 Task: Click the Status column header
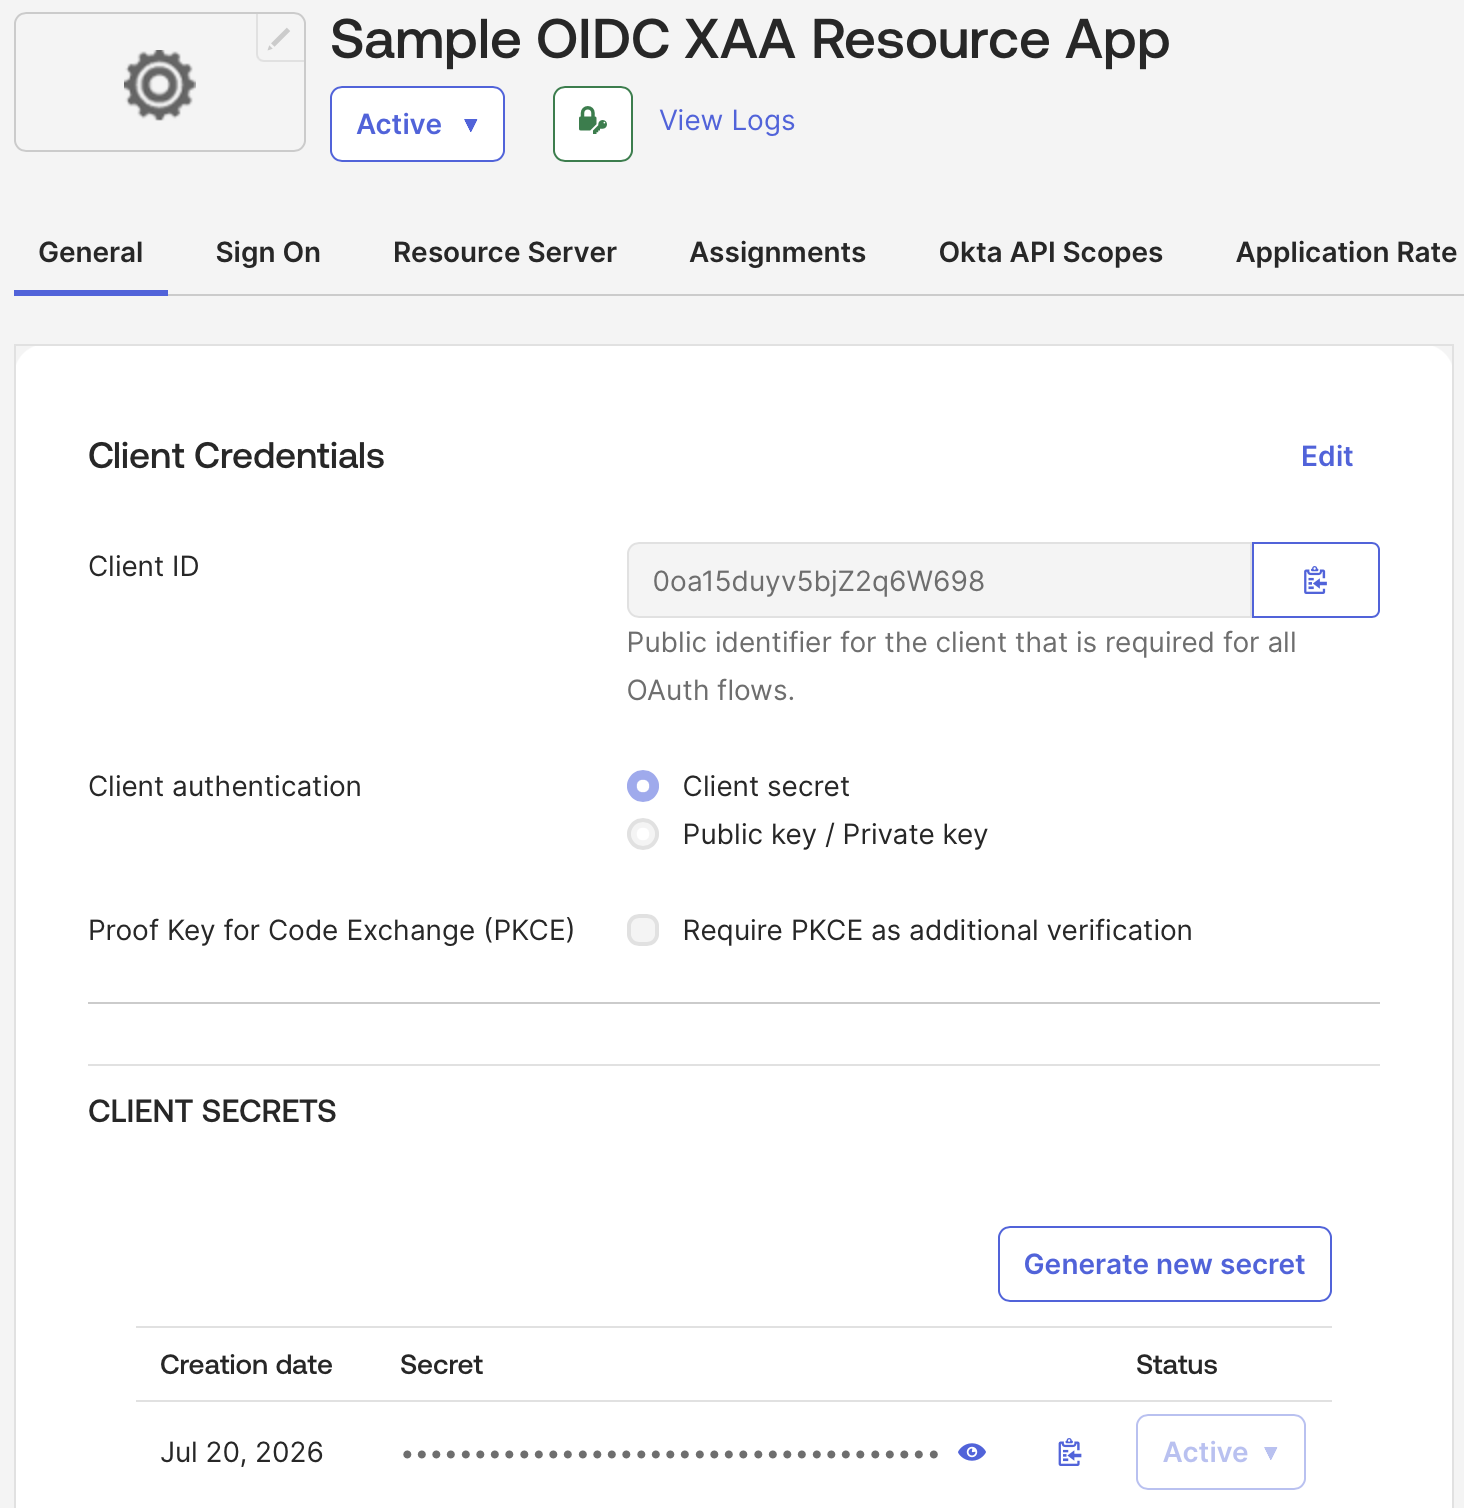[x=1177, y=1365]
